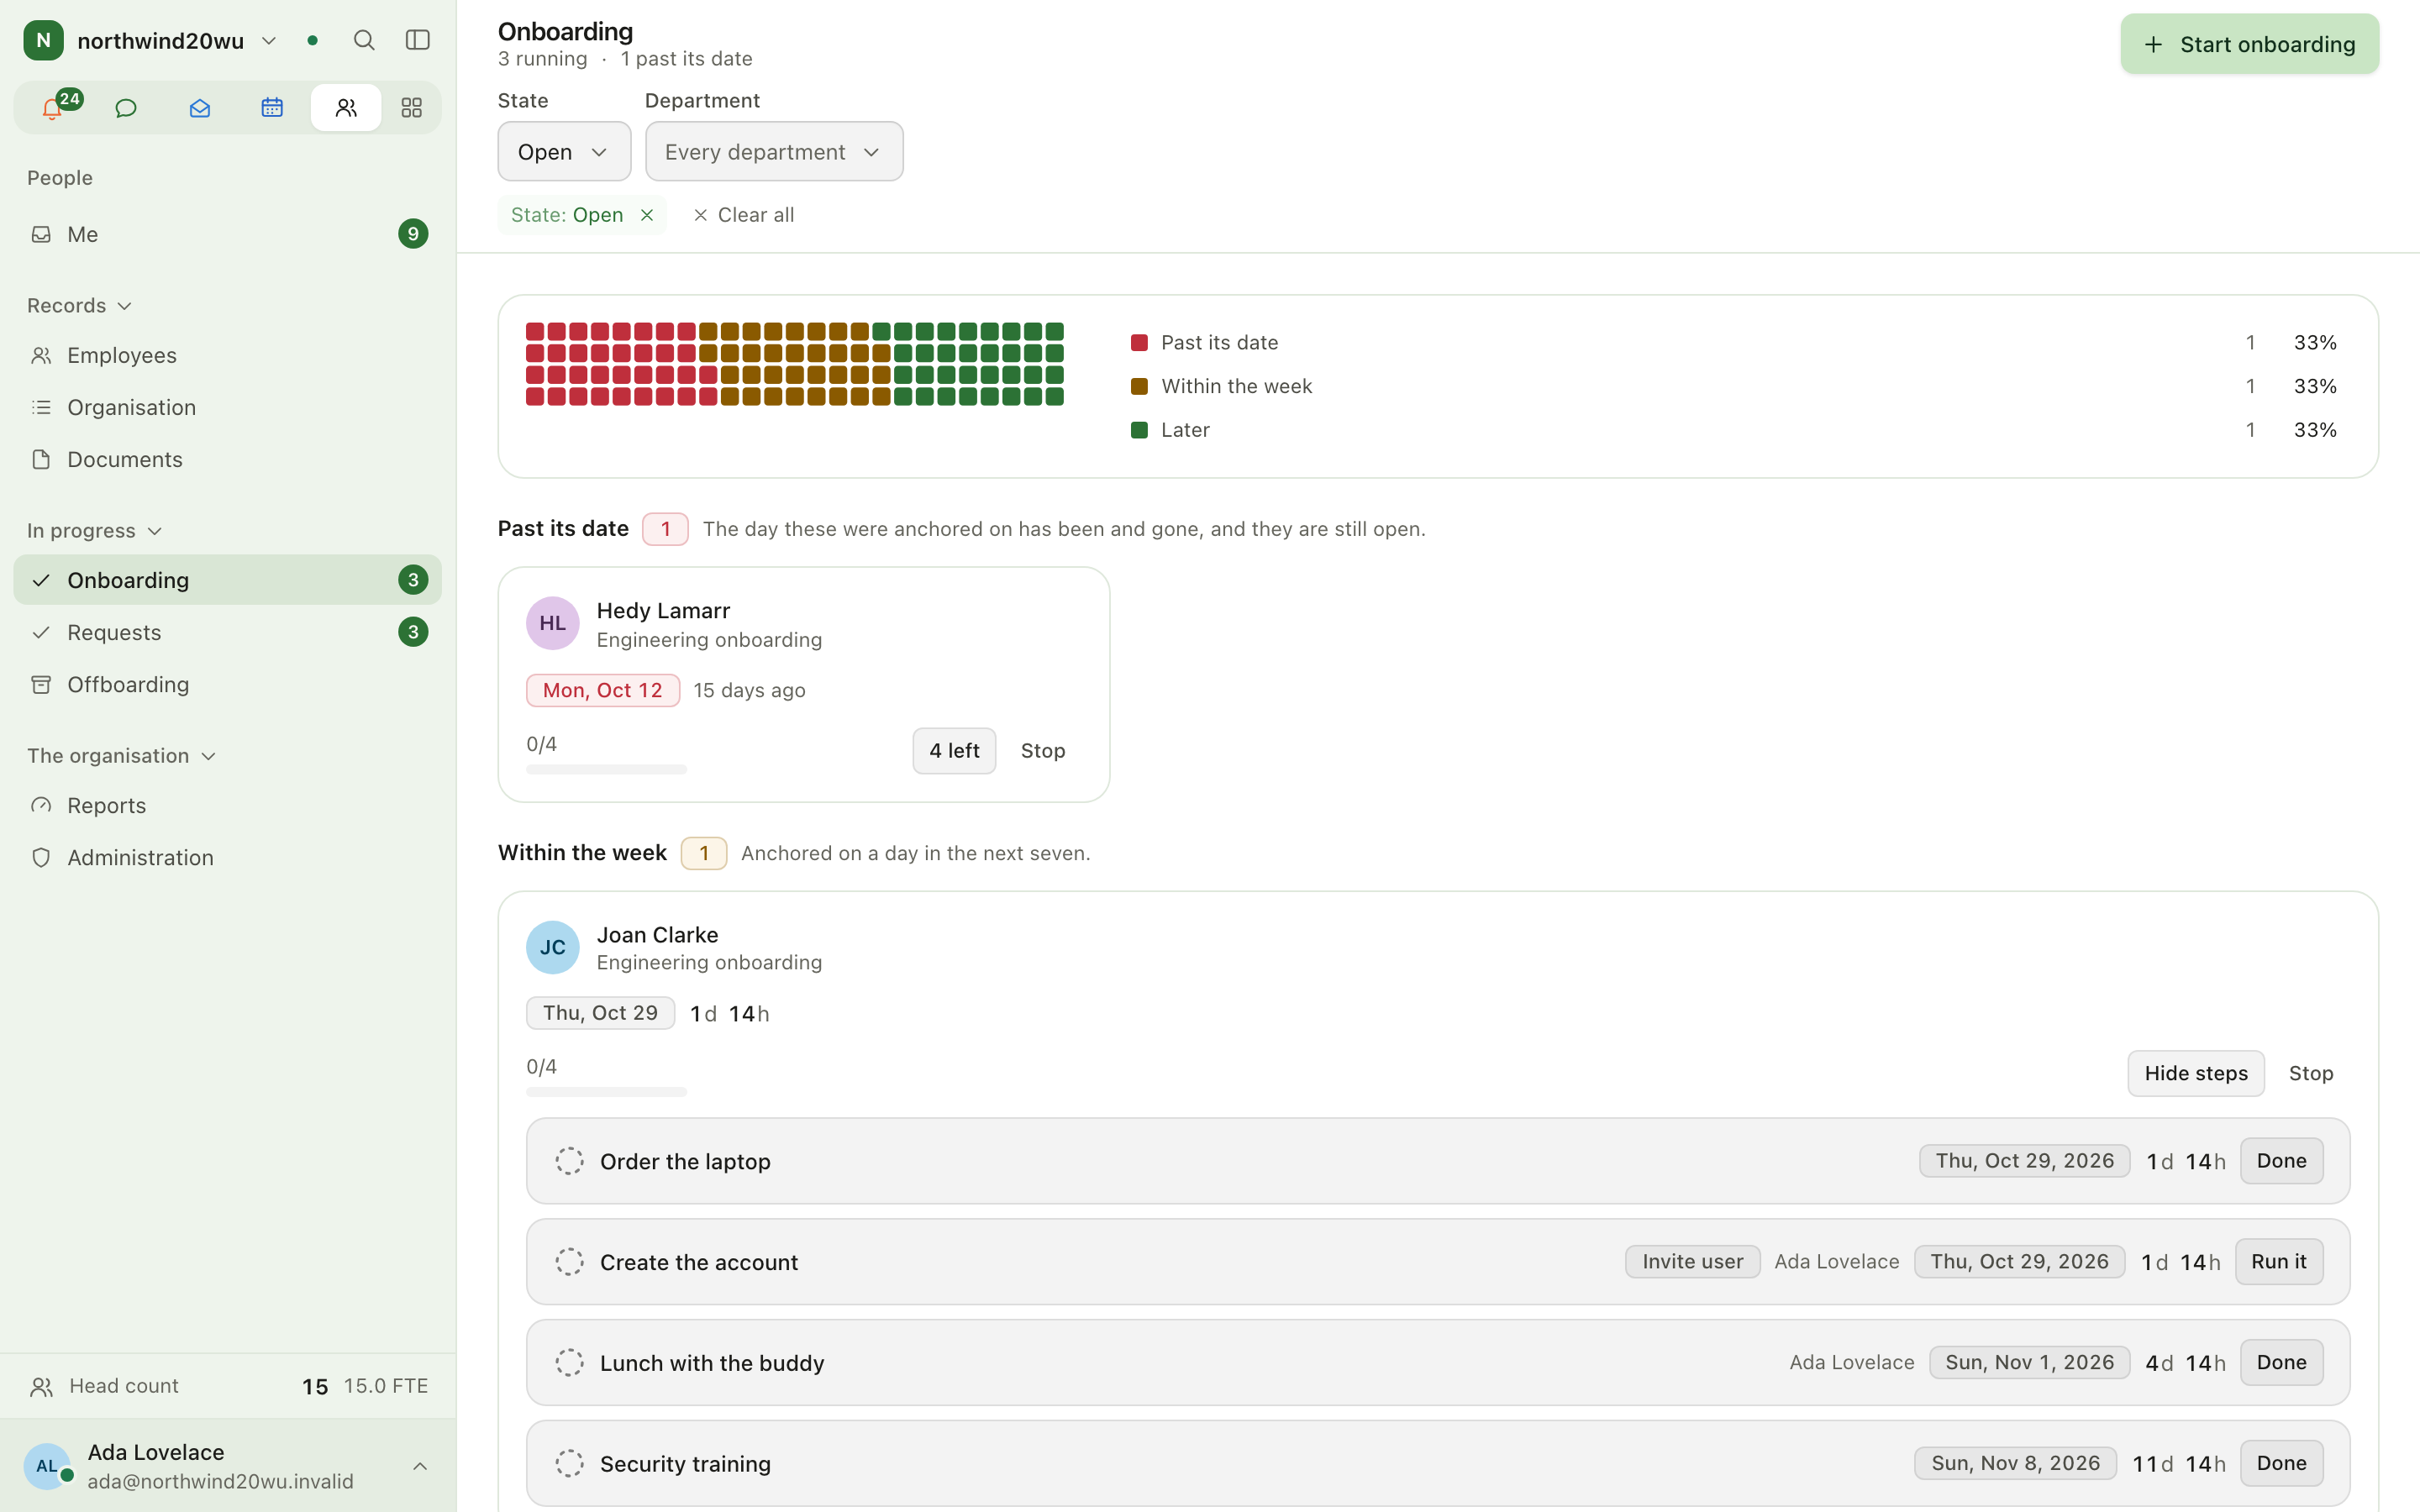Open the notifications bell with 24 badge
This screenshot has width=2420, height=1512.
pyautogui.click(x=53, y=108)
